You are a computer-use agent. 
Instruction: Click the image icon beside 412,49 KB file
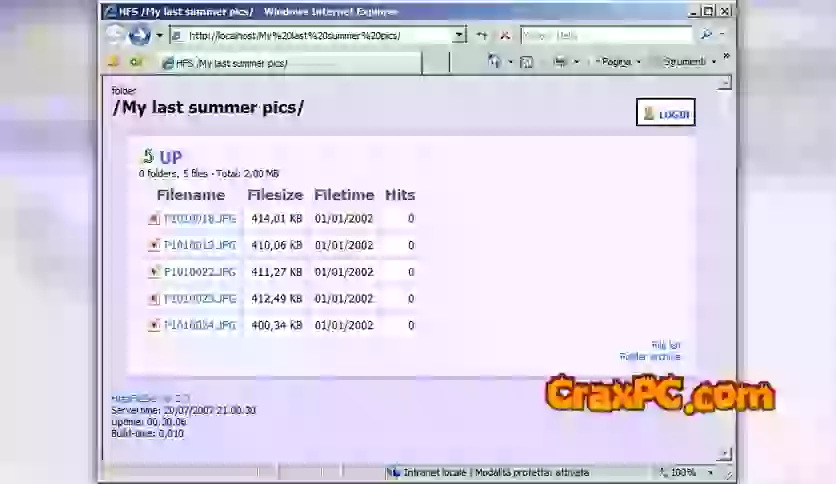pos(154,299)
